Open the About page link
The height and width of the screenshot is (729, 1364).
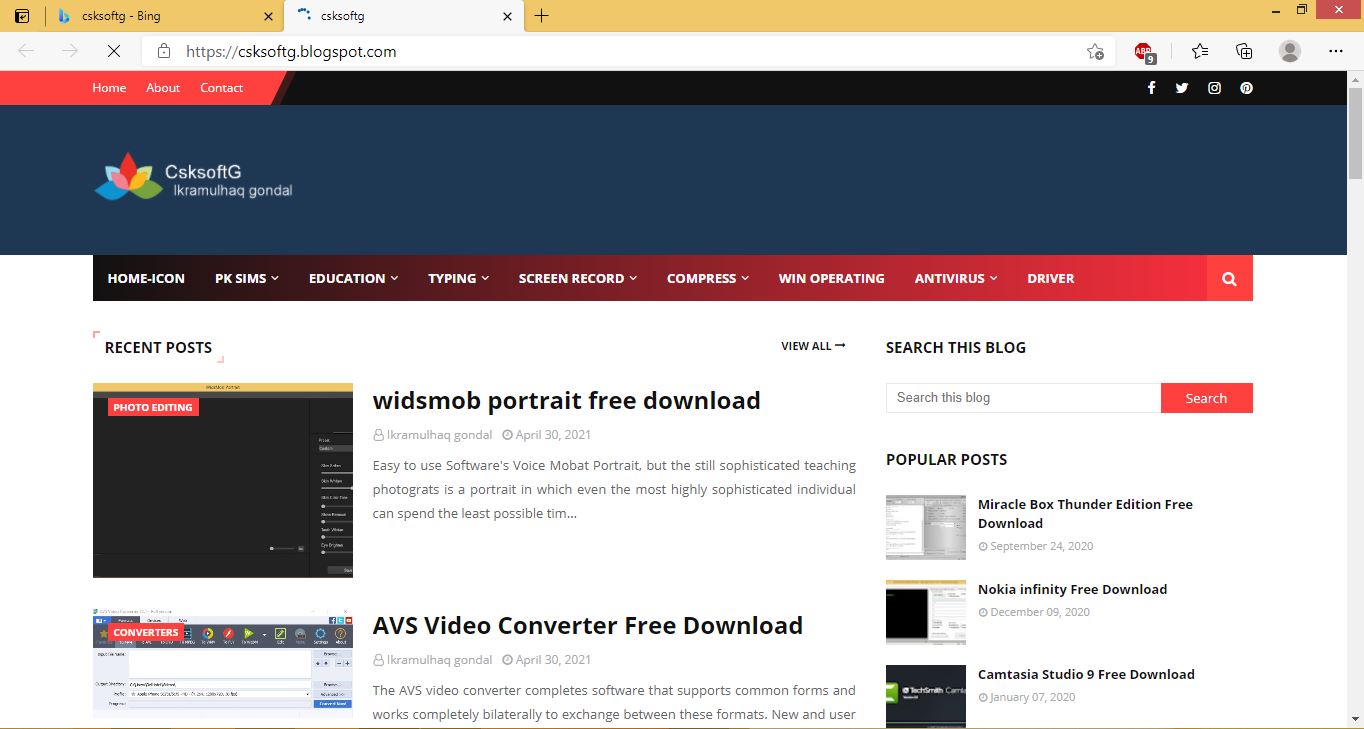tap(163, 88)
